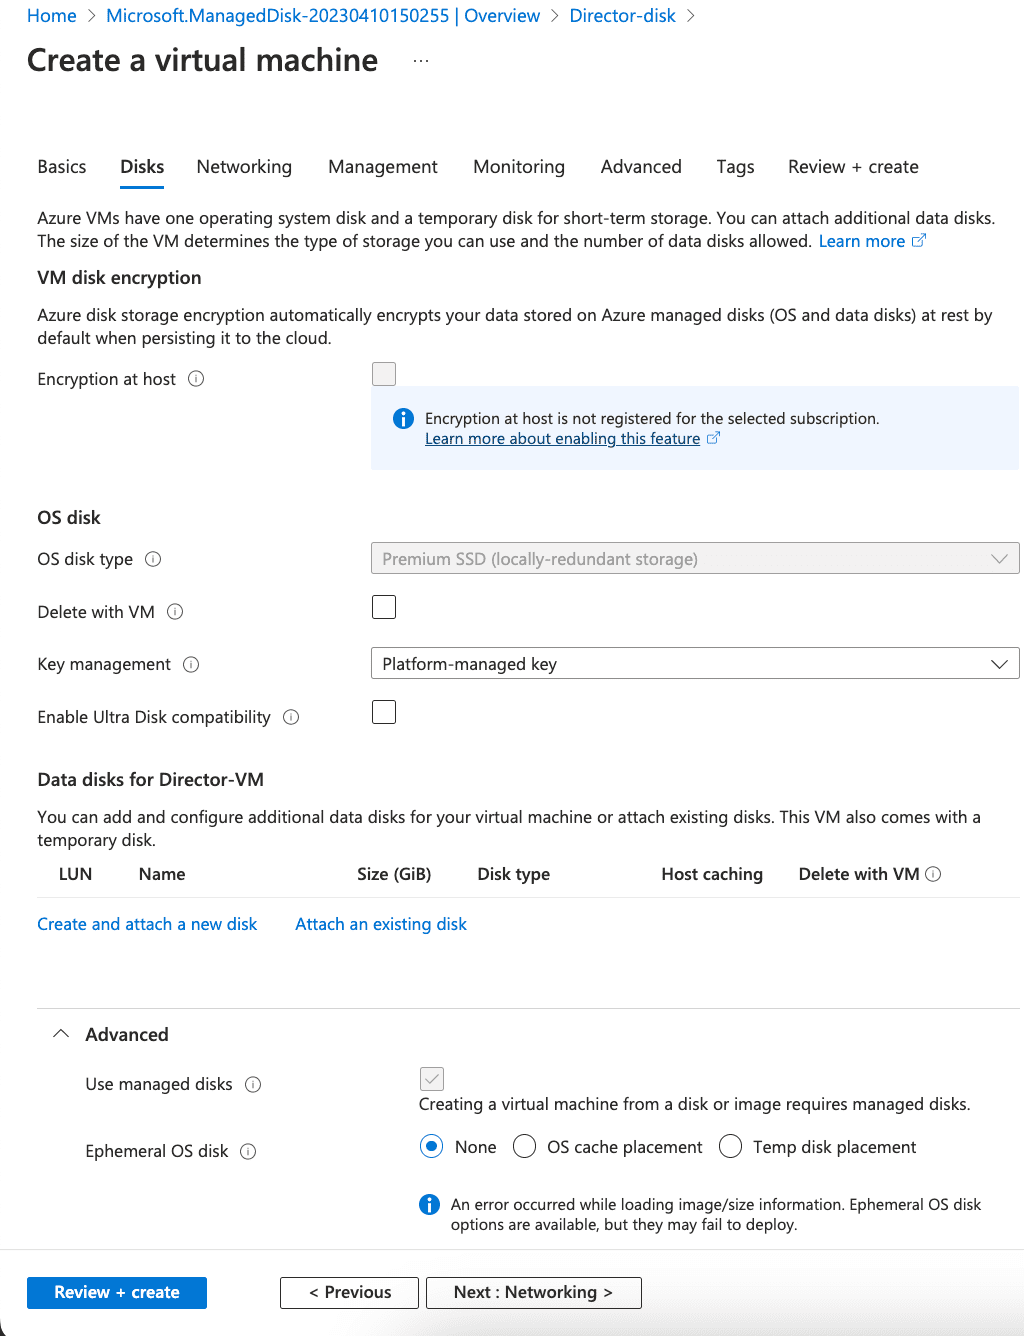Open the Key management info tooltip
Screen dimensions: 1024x1336
[x=193, y=665]
